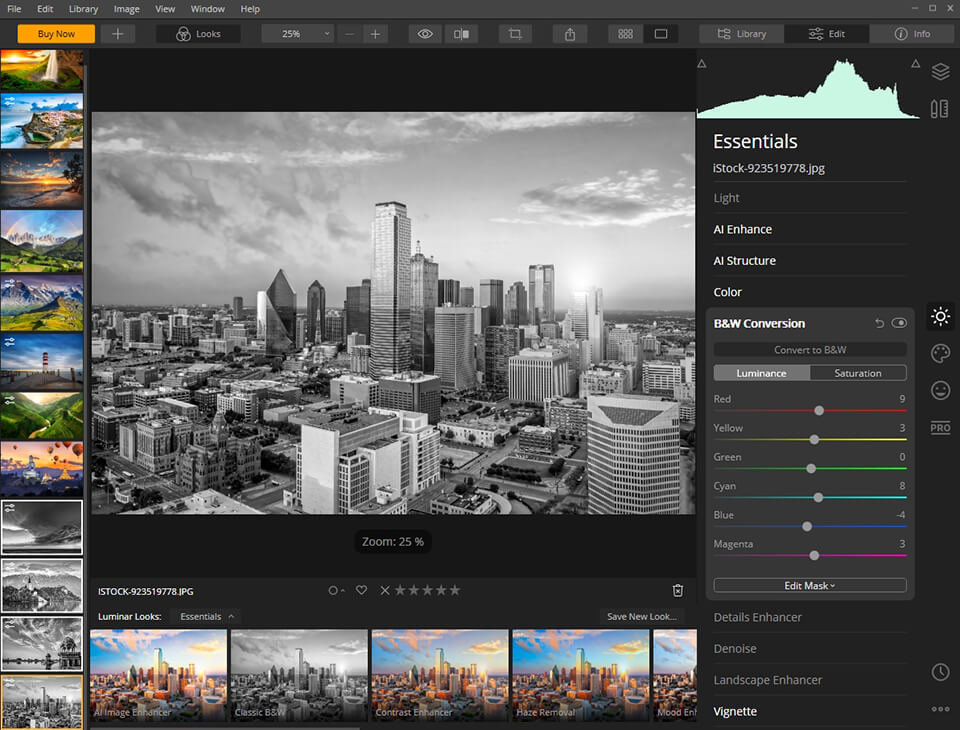Expand the Edit Mask dropdown
Screen dimensions: 960x730
809,585
